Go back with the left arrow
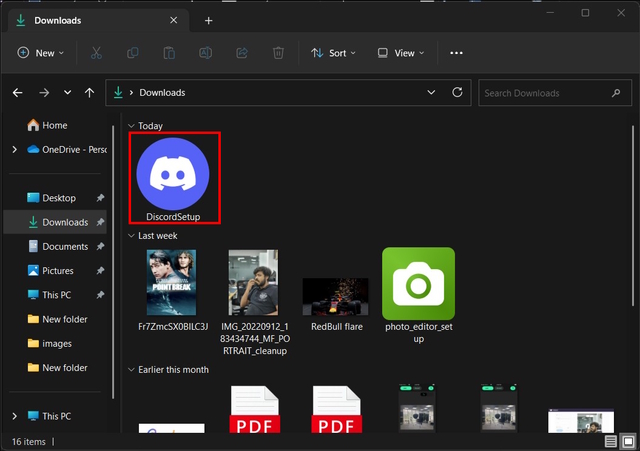Screen dimensions: 640x451 [18, 93]
